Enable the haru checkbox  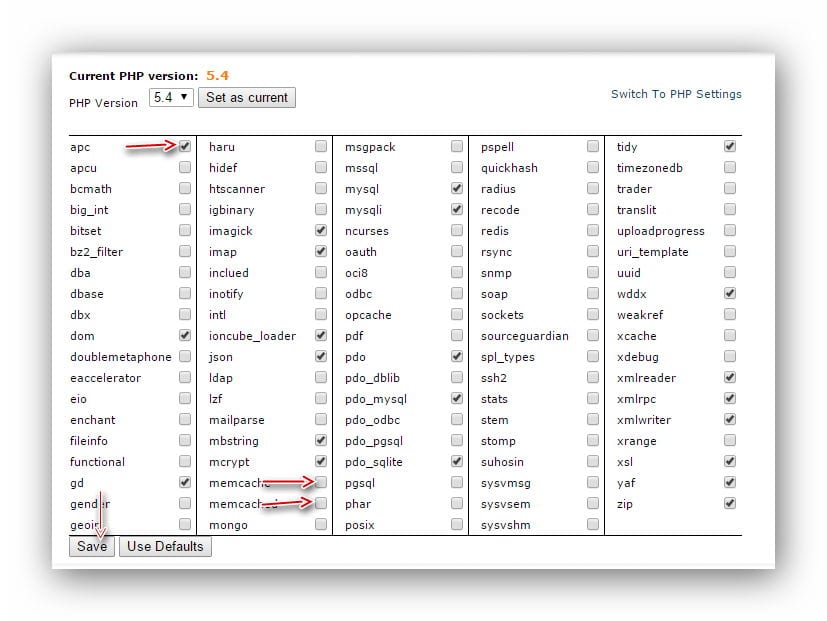(321, 146)
